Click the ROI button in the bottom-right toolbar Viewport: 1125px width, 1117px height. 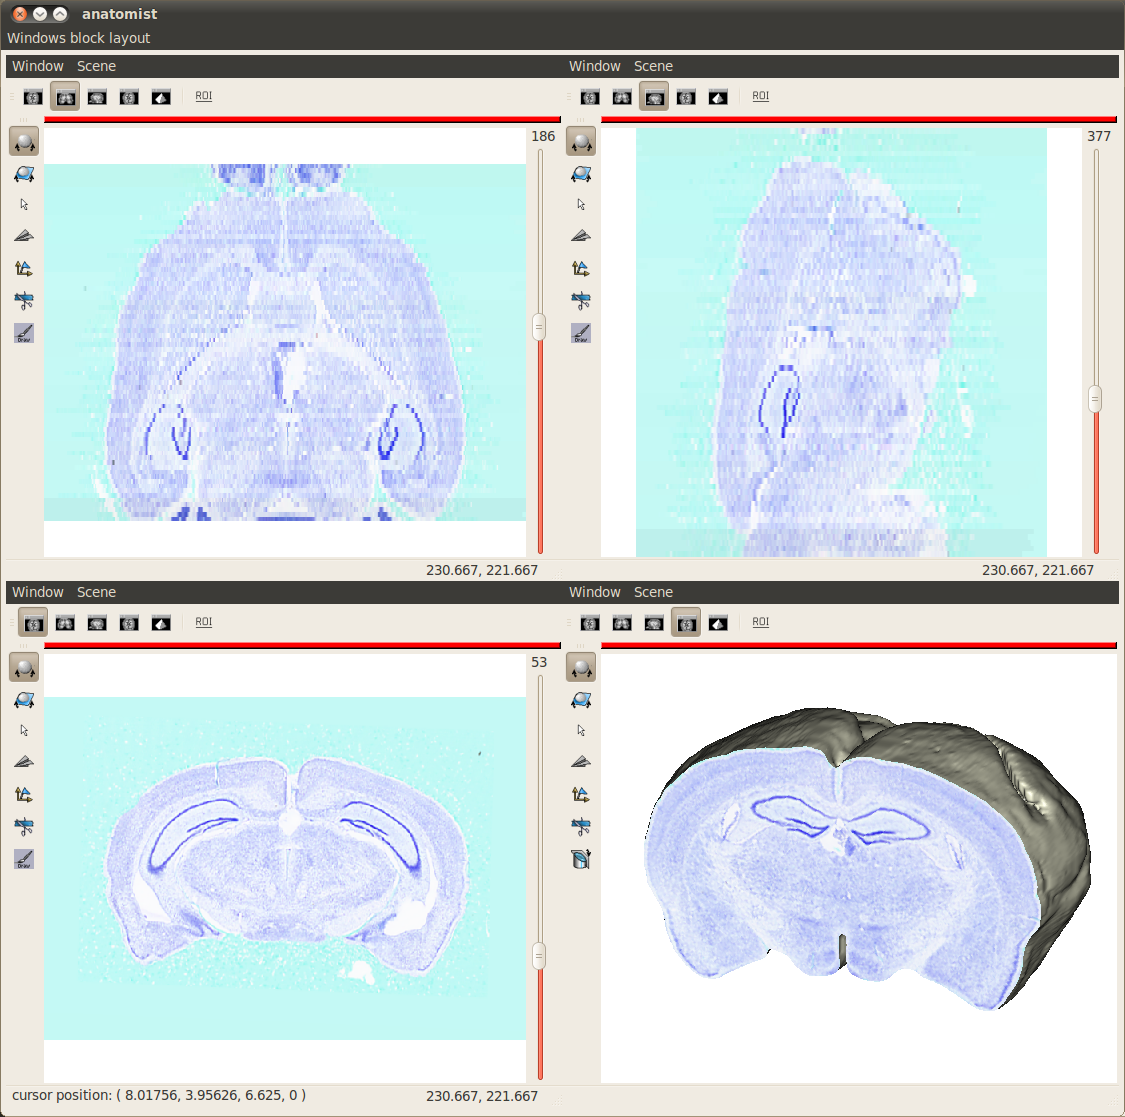761,622
